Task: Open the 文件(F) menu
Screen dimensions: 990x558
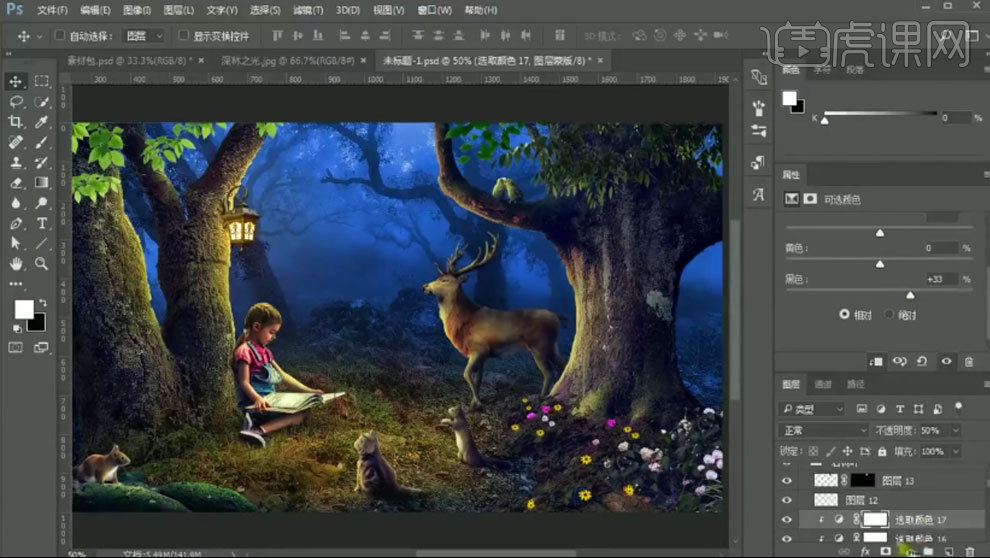Action: click(52, 10)
